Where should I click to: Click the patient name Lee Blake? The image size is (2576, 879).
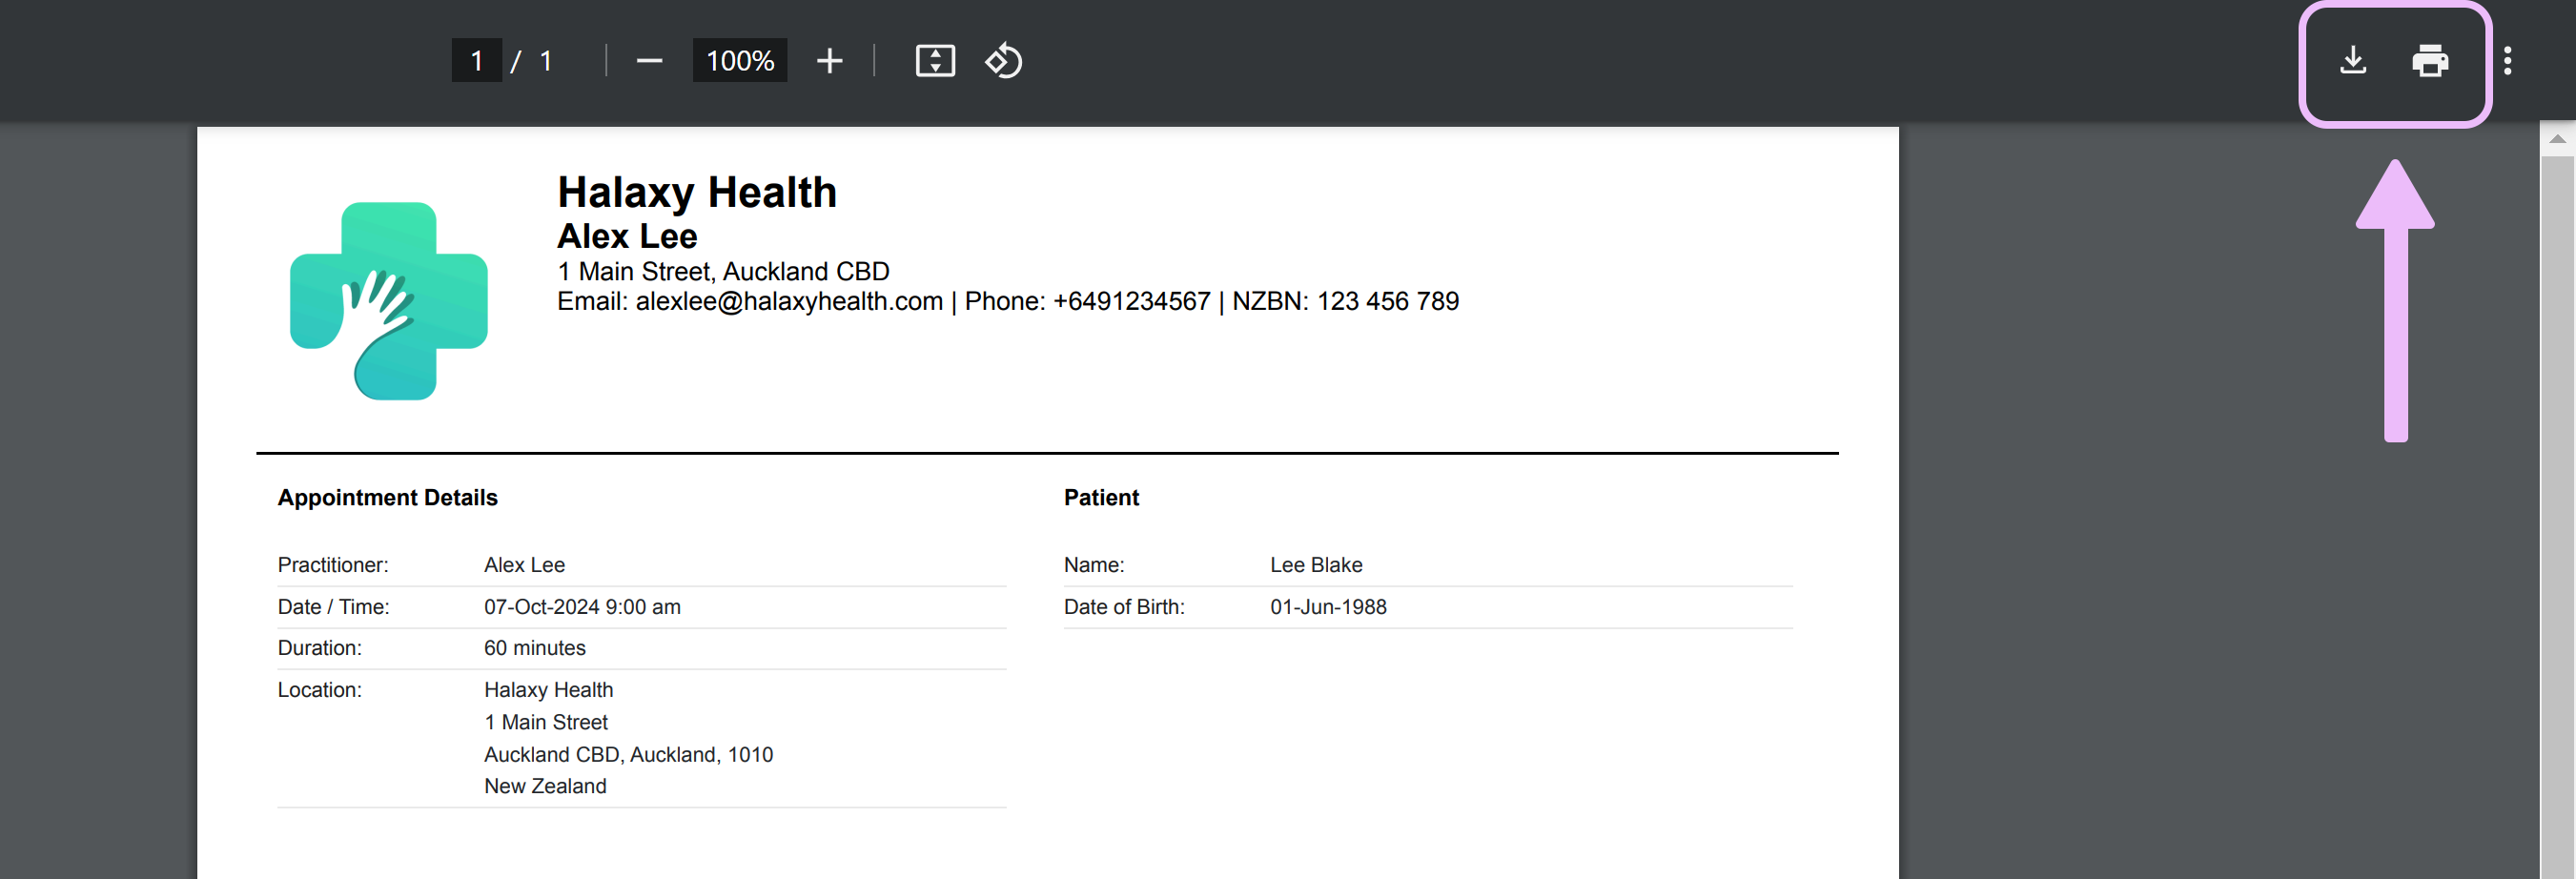pyautogui.click(x=1316, y=565)
